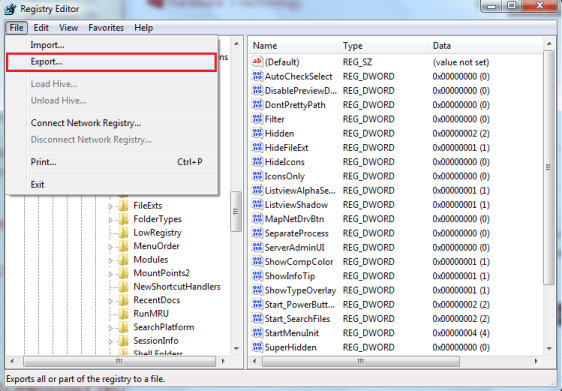Select the NewShortcutHandlers tree item label
The width and height of the screenshot is (562, 391).
coord(177,287)
